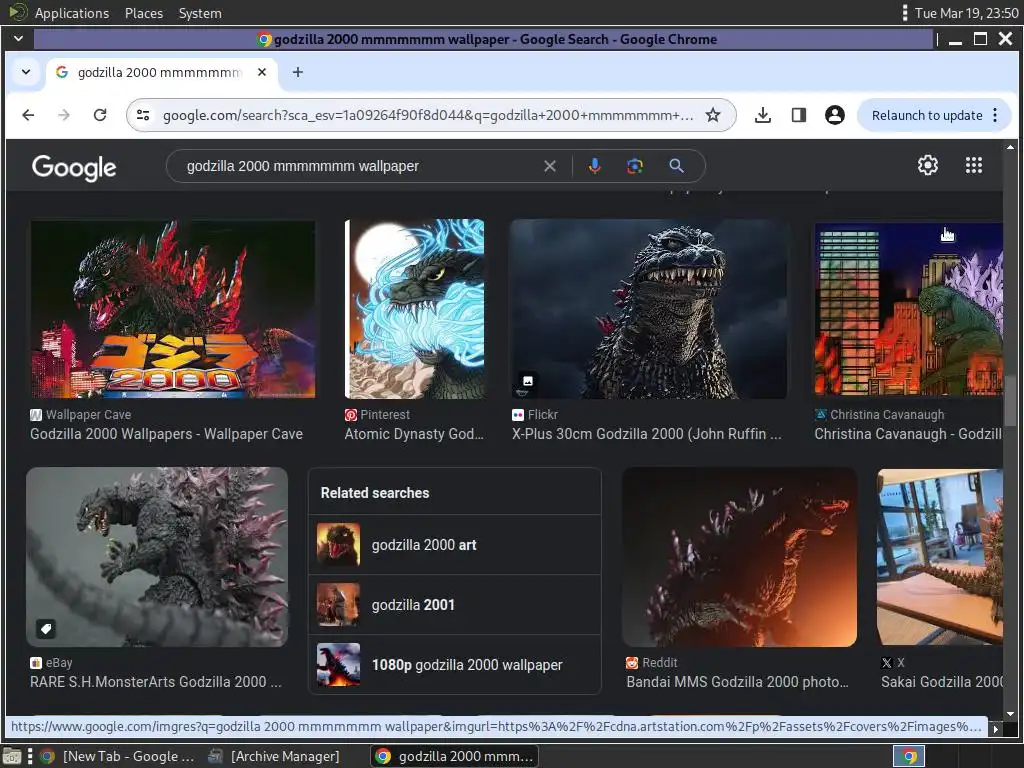Open the Wallpaper Cave Godzilla 2000 image
The width and height of the screenshot is (1024, 768).
pyautogui.click(x=173, y=309)
